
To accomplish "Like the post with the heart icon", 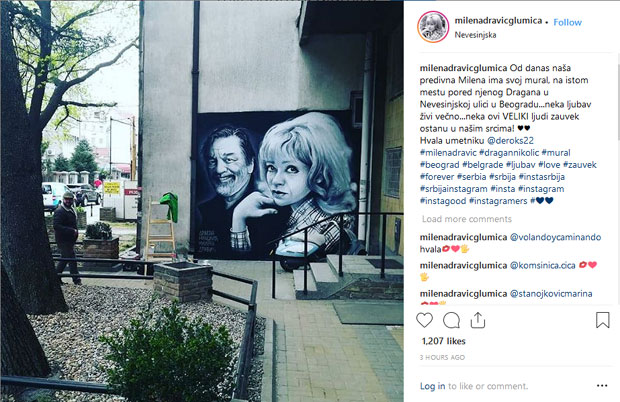I will [424, 320].
